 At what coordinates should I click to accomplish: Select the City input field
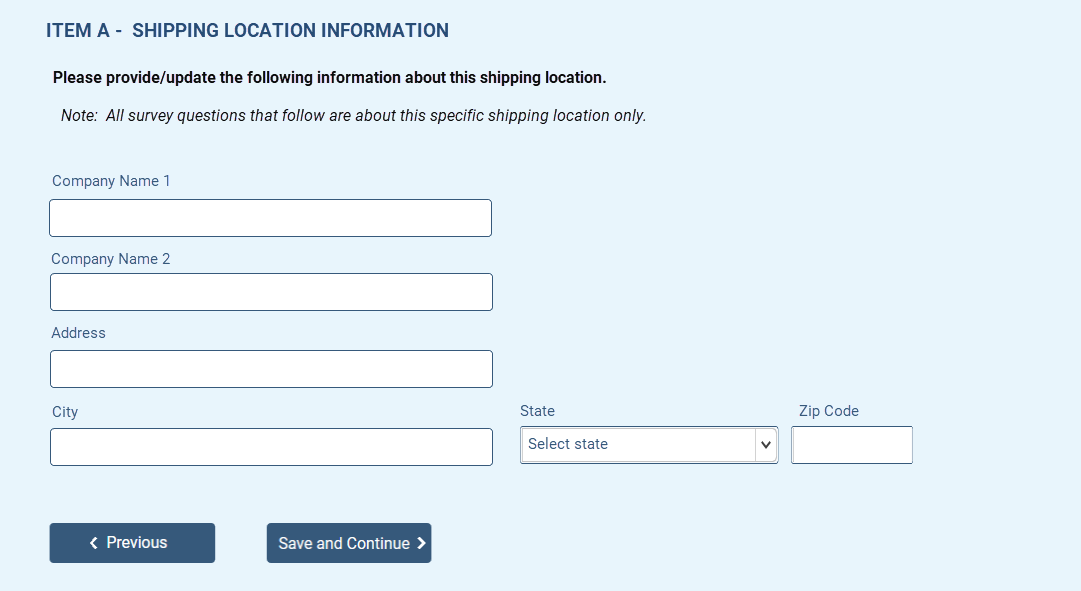271,447
